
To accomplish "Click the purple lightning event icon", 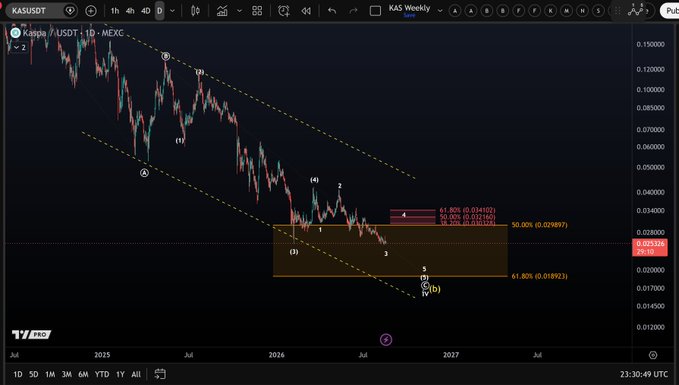I will [x=386, y=340].
